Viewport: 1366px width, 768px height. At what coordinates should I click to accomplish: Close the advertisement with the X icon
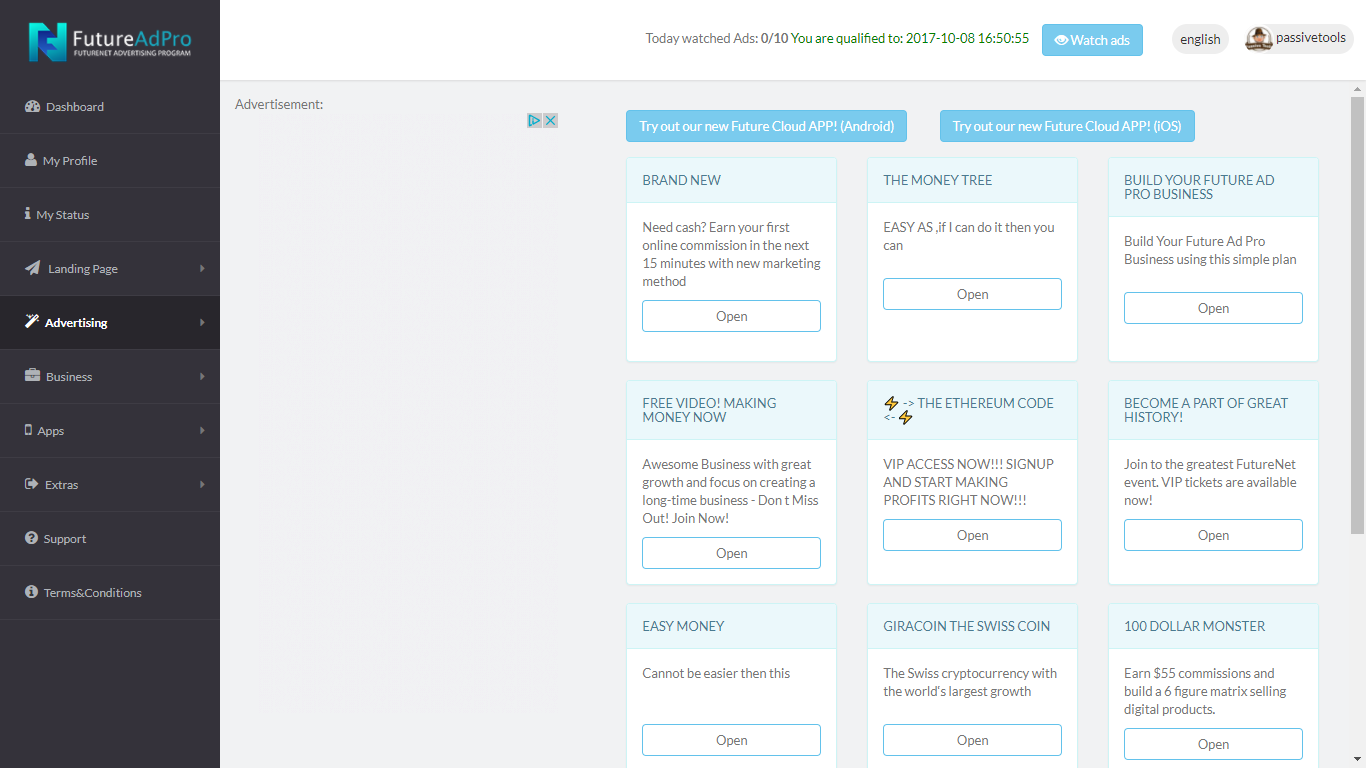550,120
